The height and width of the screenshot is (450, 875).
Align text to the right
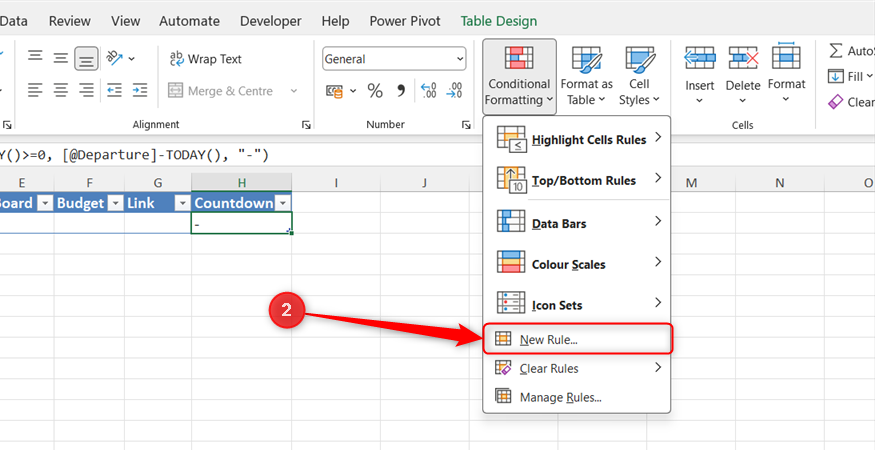click(x=86, y=90)
